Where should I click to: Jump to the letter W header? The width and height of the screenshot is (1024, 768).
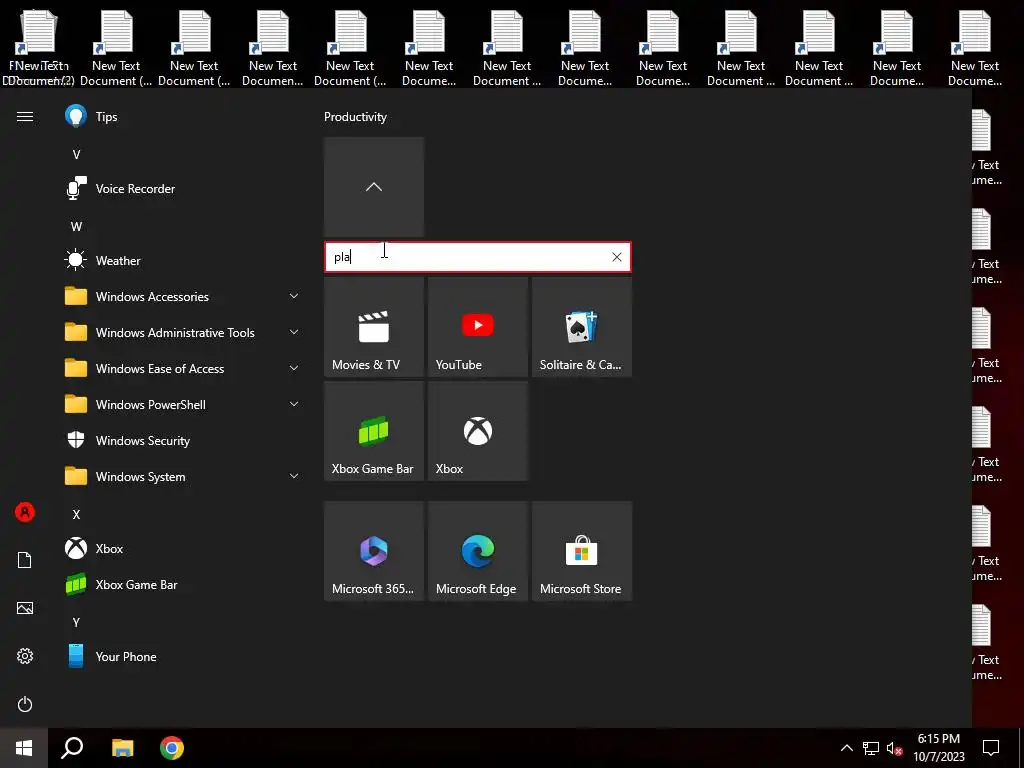coord(76,227)
